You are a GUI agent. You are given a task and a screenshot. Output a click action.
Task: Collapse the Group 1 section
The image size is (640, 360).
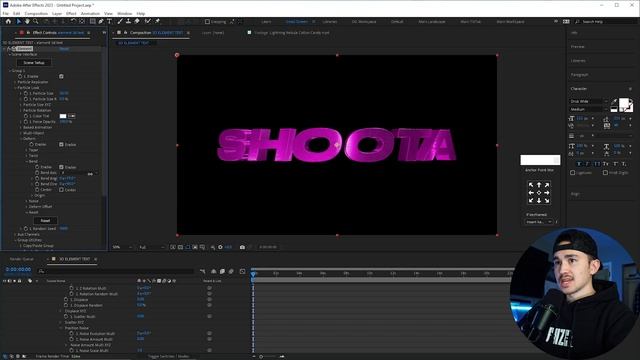[x=10, y=71]
